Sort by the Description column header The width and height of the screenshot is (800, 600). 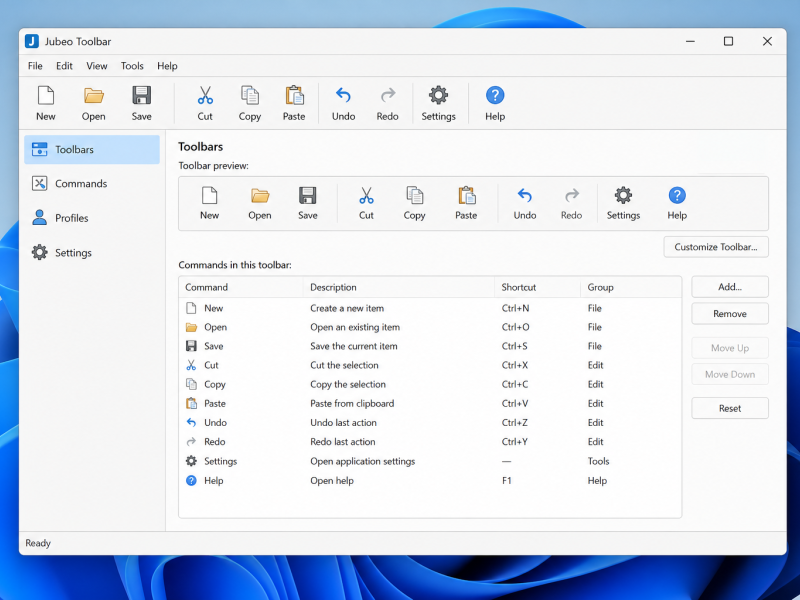tap(398, 287)
